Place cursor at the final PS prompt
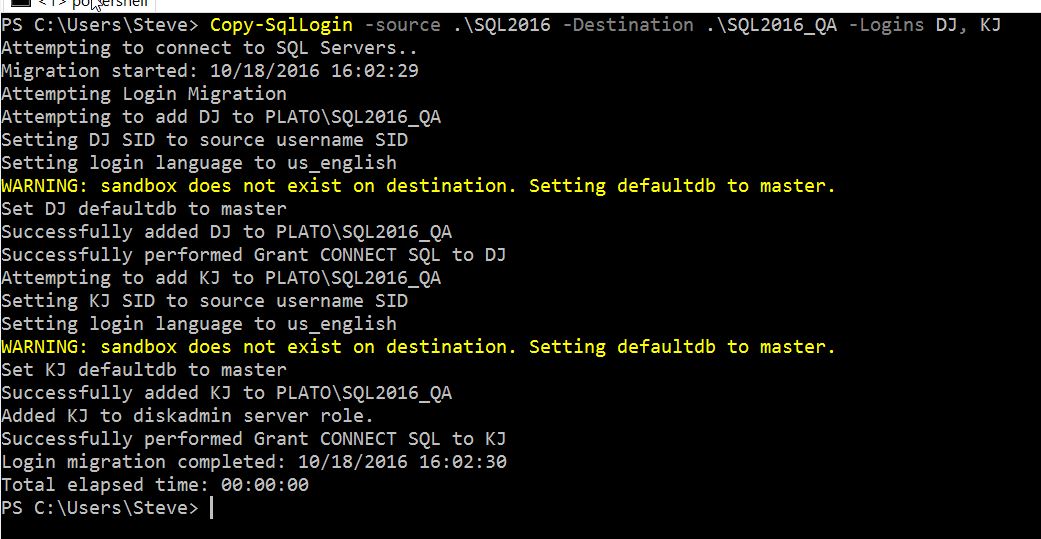1041x539 pixels. point(211,508)
